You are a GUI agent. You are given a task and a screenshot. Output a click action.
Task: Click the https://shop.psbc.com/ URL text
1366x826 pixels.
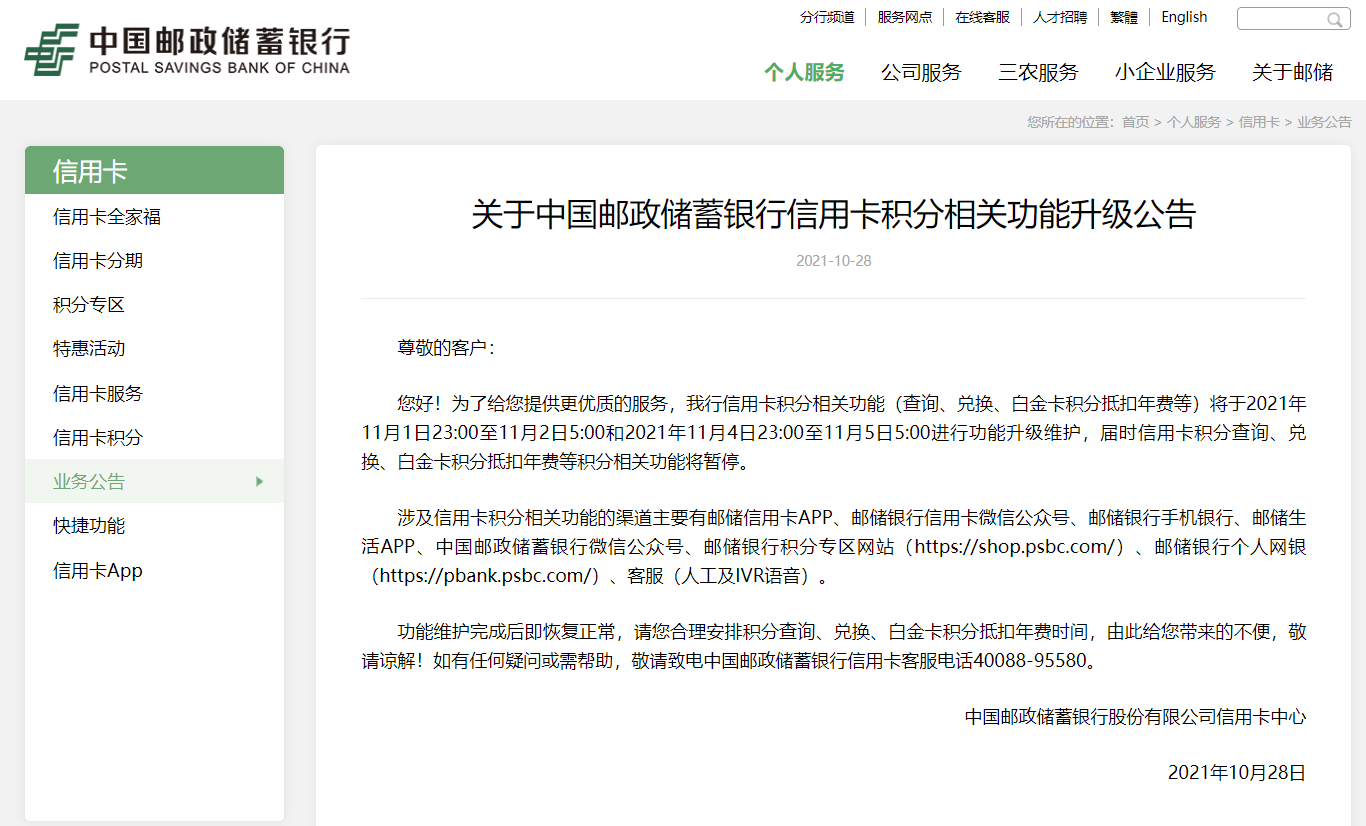(1015, 547)
